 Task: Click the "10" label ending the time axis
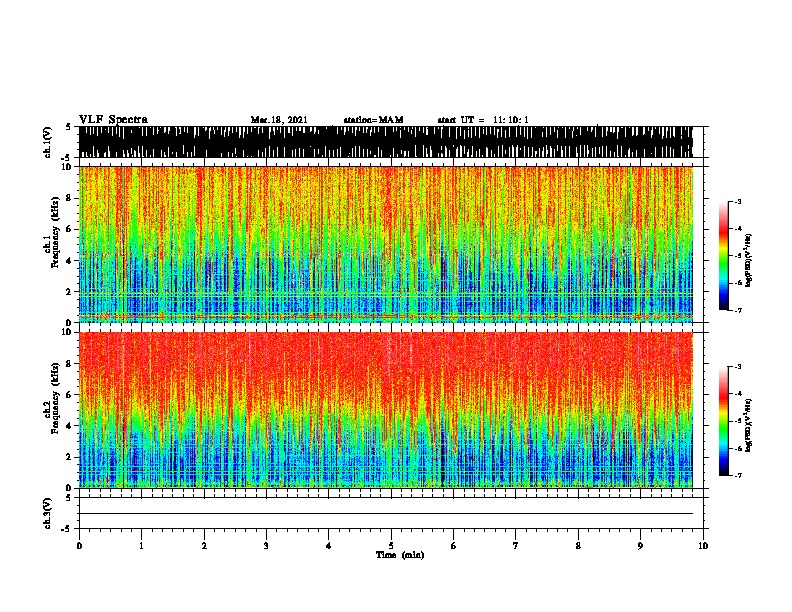click(703, 546)
